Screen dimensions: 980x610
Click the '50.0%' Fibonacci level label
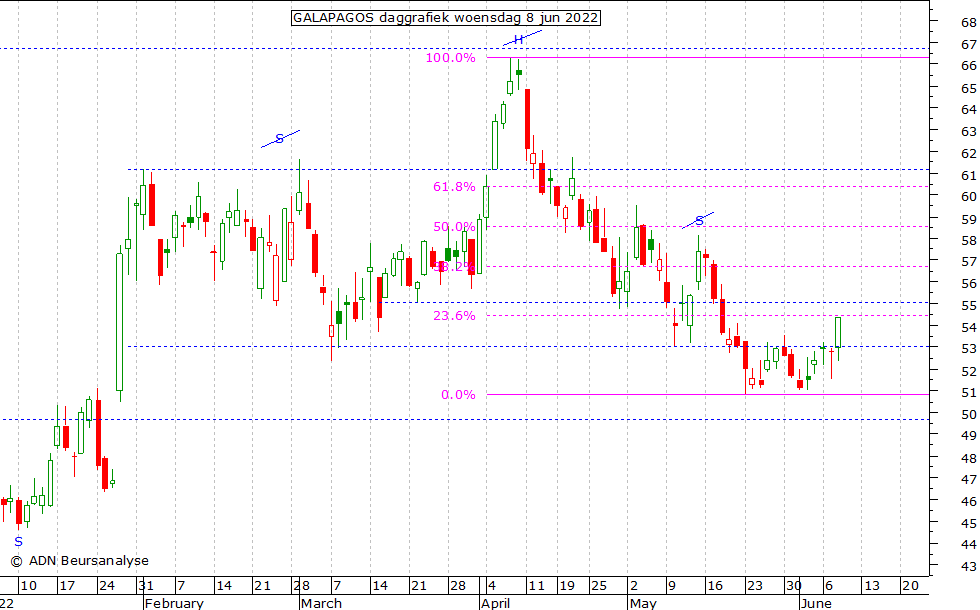point(454,227)
